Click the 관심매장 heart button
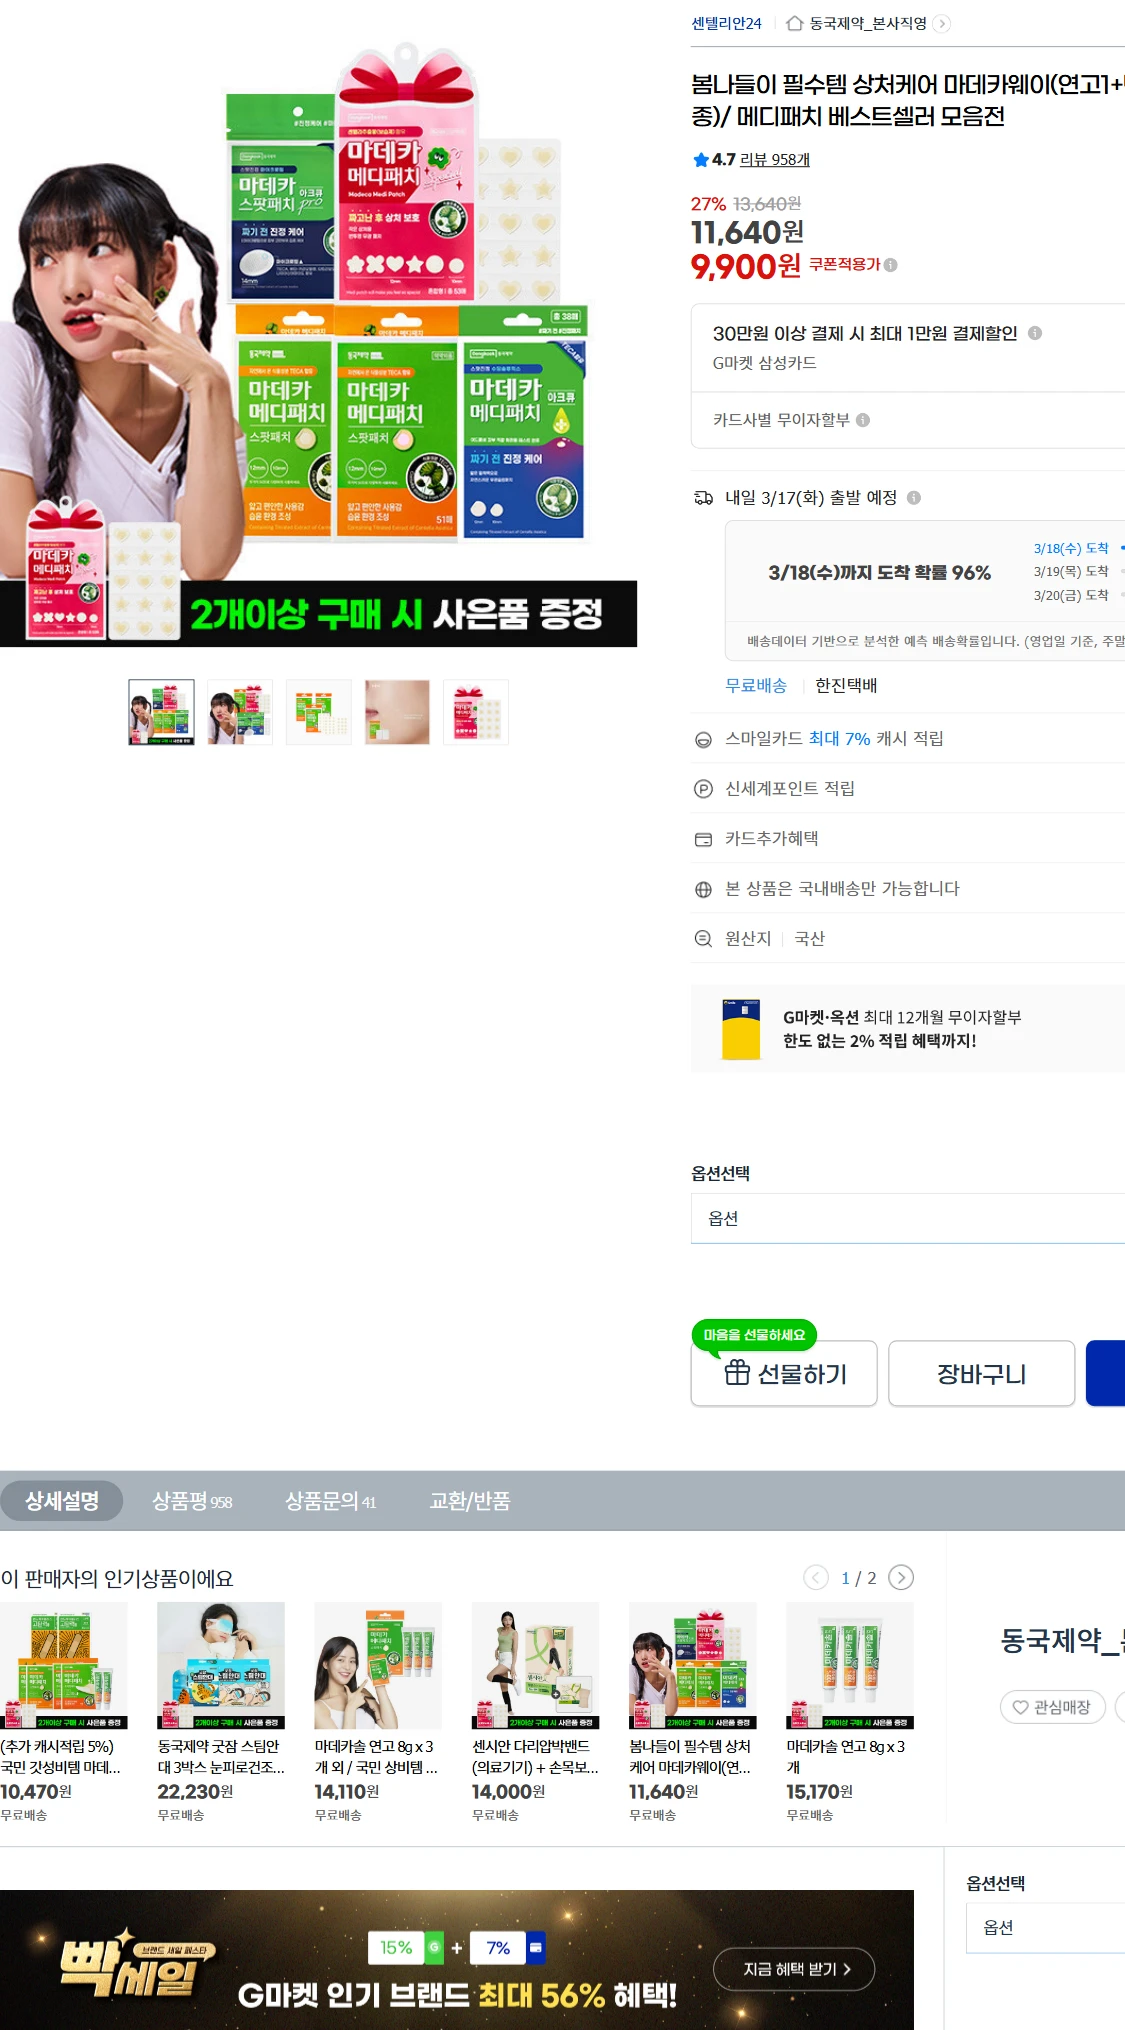The image size is (1125, 2030). tap(1052, 1707)
